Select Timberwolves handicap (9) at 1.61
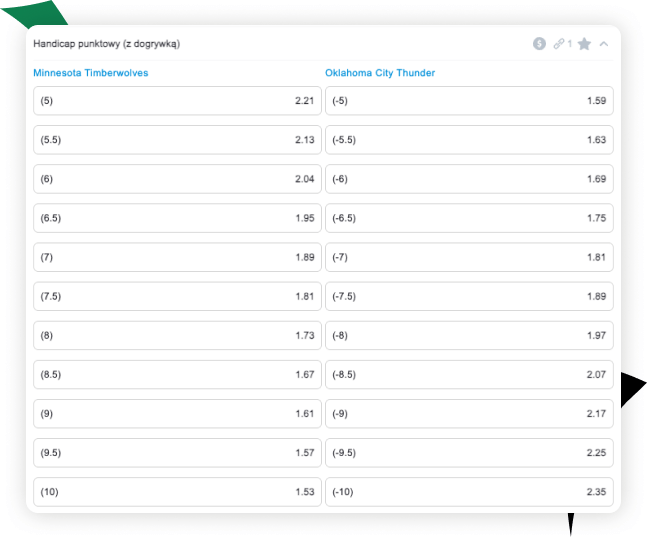This screenshot has height=537, width=647. pos(177,414)
